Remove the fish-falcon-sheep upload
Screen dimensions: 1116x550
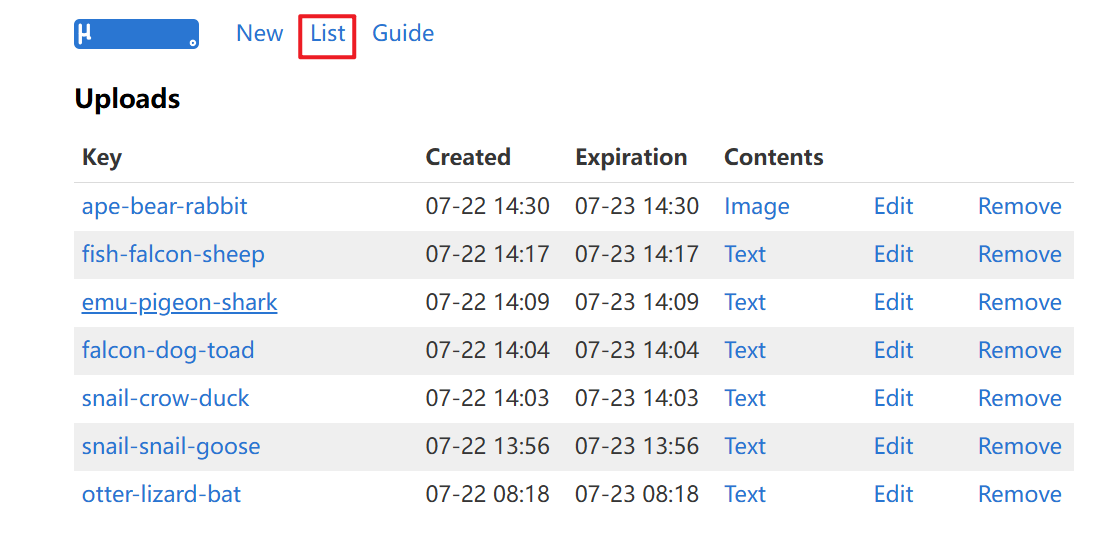pyautogui.click(x=1020, y=254)
